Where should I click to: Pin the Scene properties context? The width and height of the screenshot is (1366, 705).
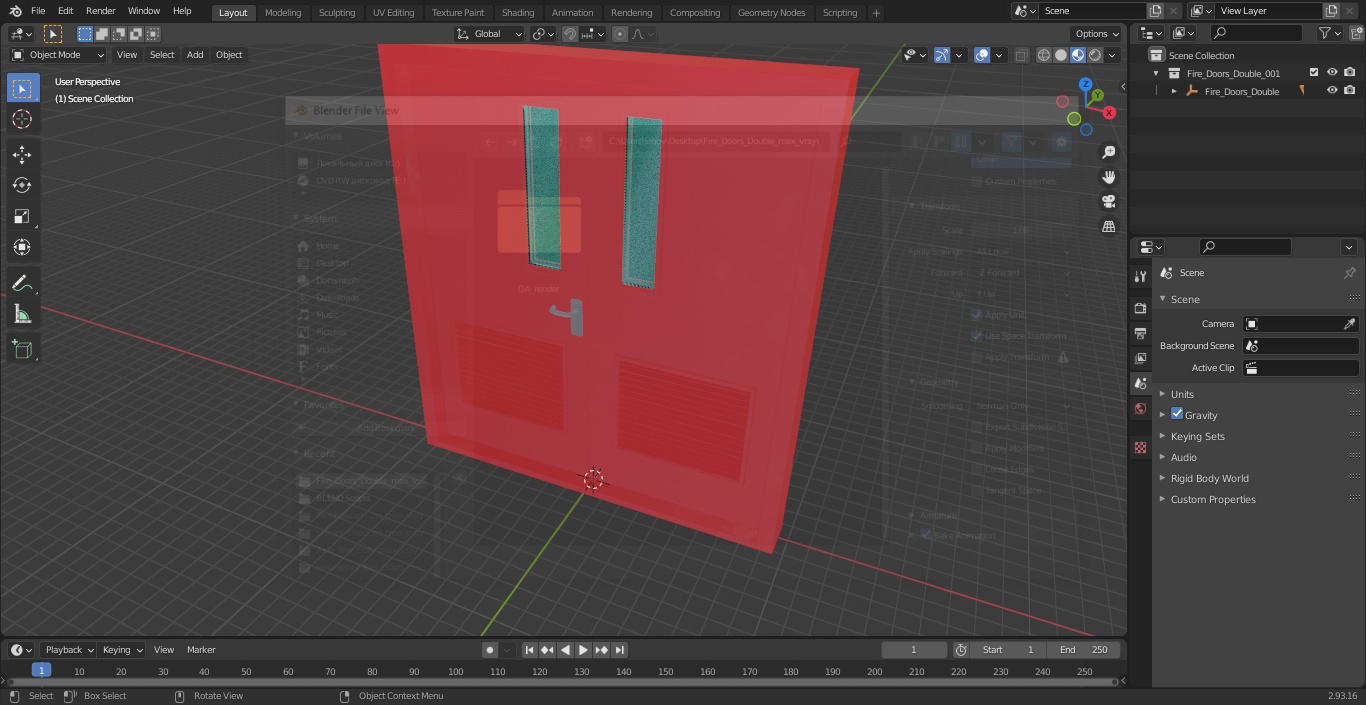[1349, 273]
